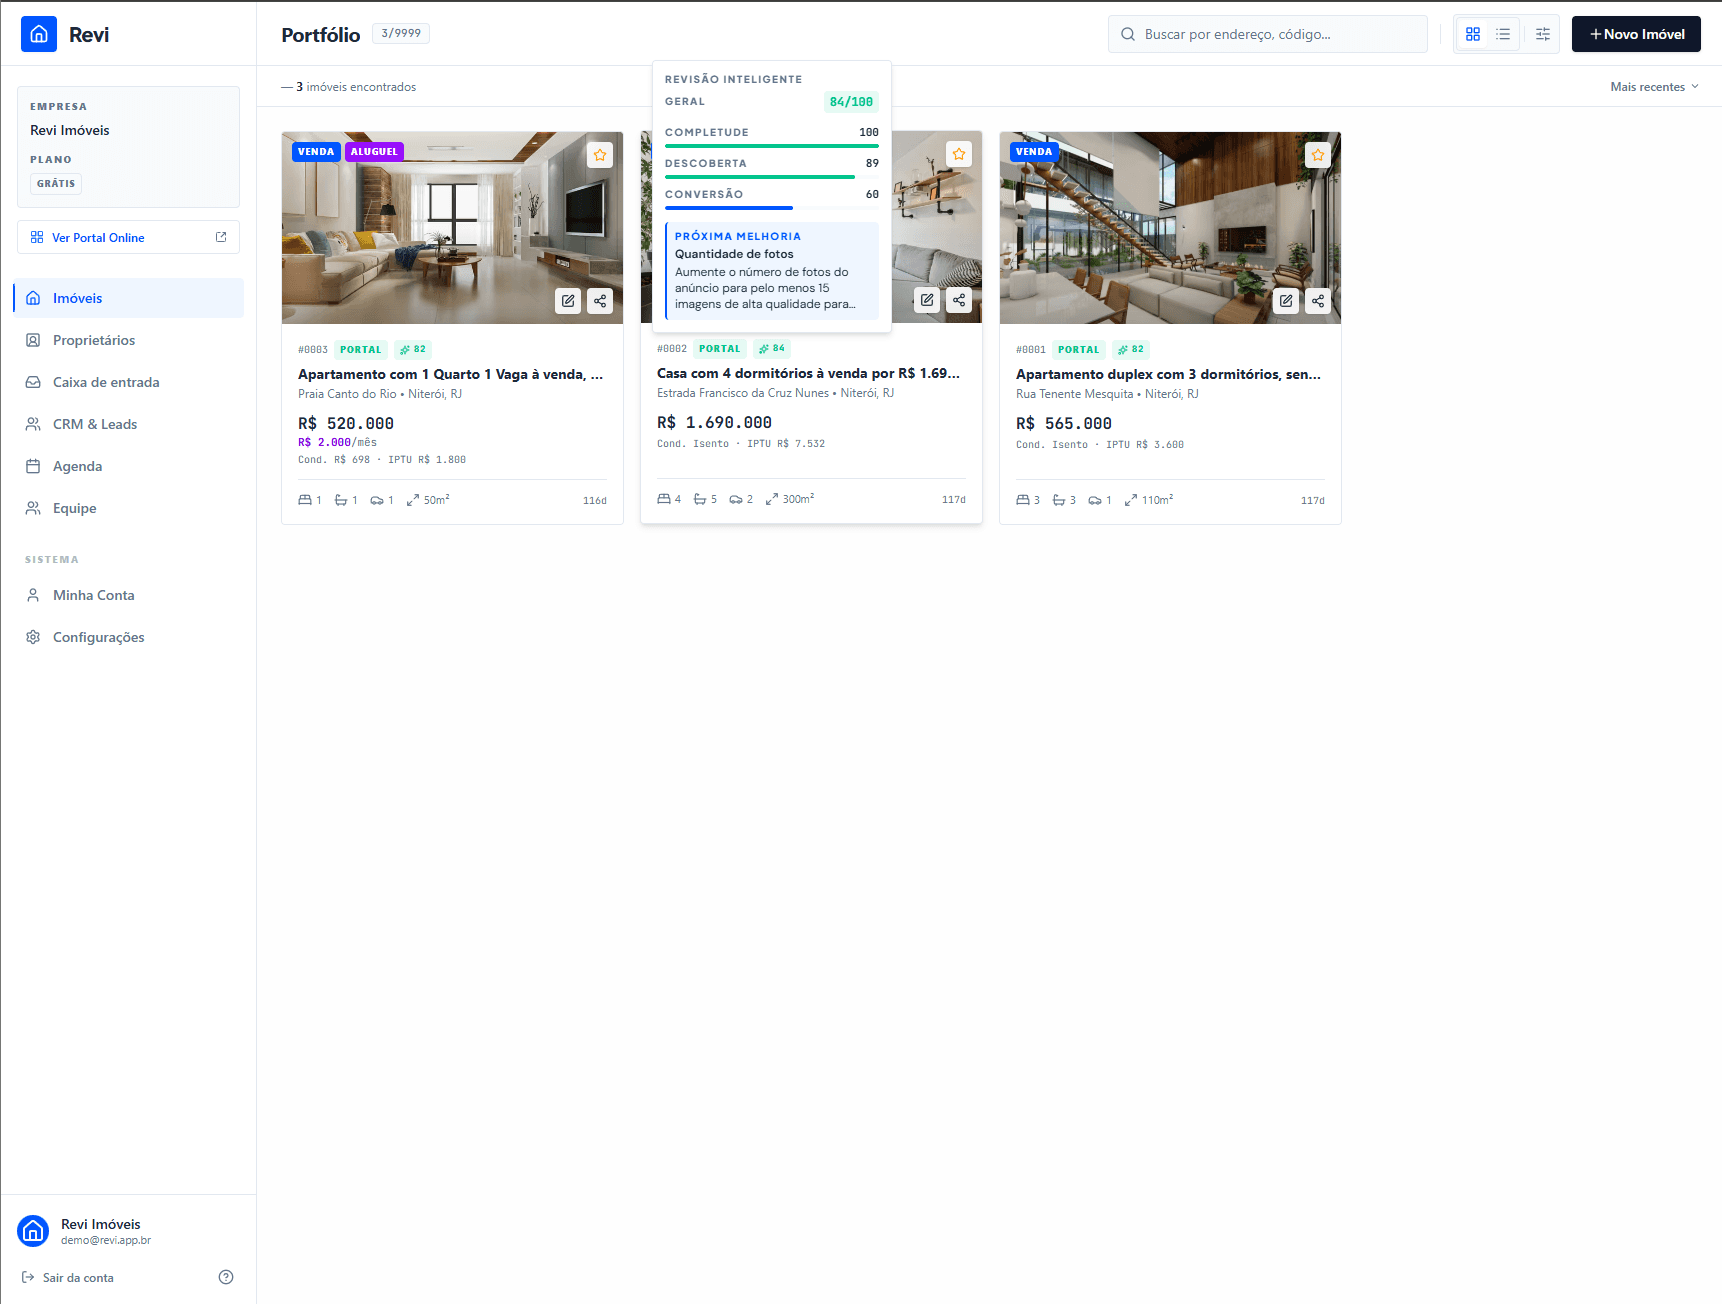Open the Apartamento duplex com 3 dormitórios title
Screen dimensions: 1722x1304
coord(1168,374)
